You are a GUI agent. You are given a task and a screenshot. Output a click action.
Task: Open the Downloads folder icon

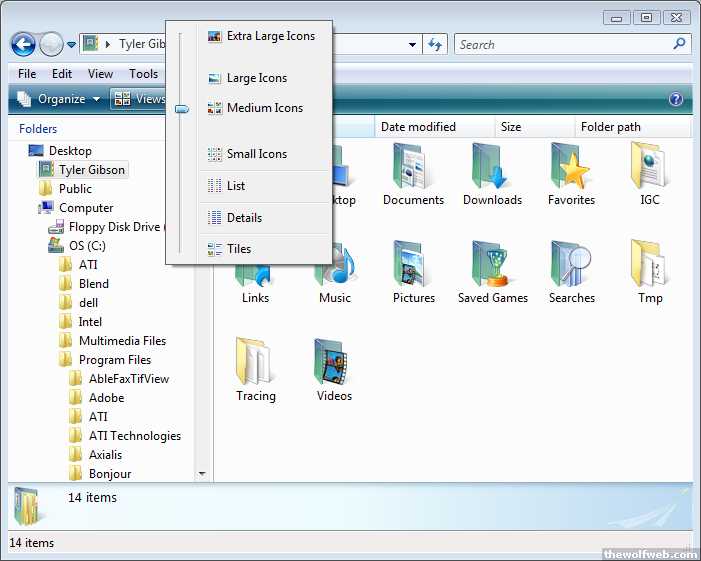492,168
